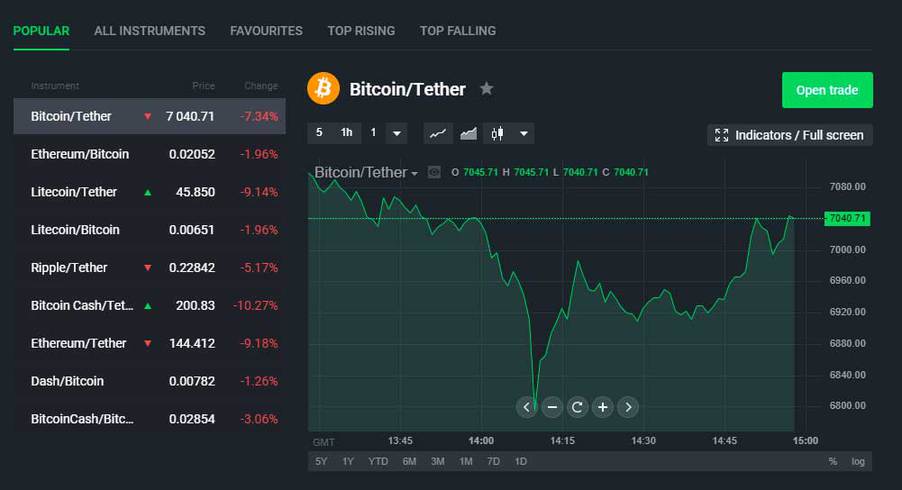Screen dimensions: 902x490
Task: Move the chart left with back arrow
Action: coord(526,407)
